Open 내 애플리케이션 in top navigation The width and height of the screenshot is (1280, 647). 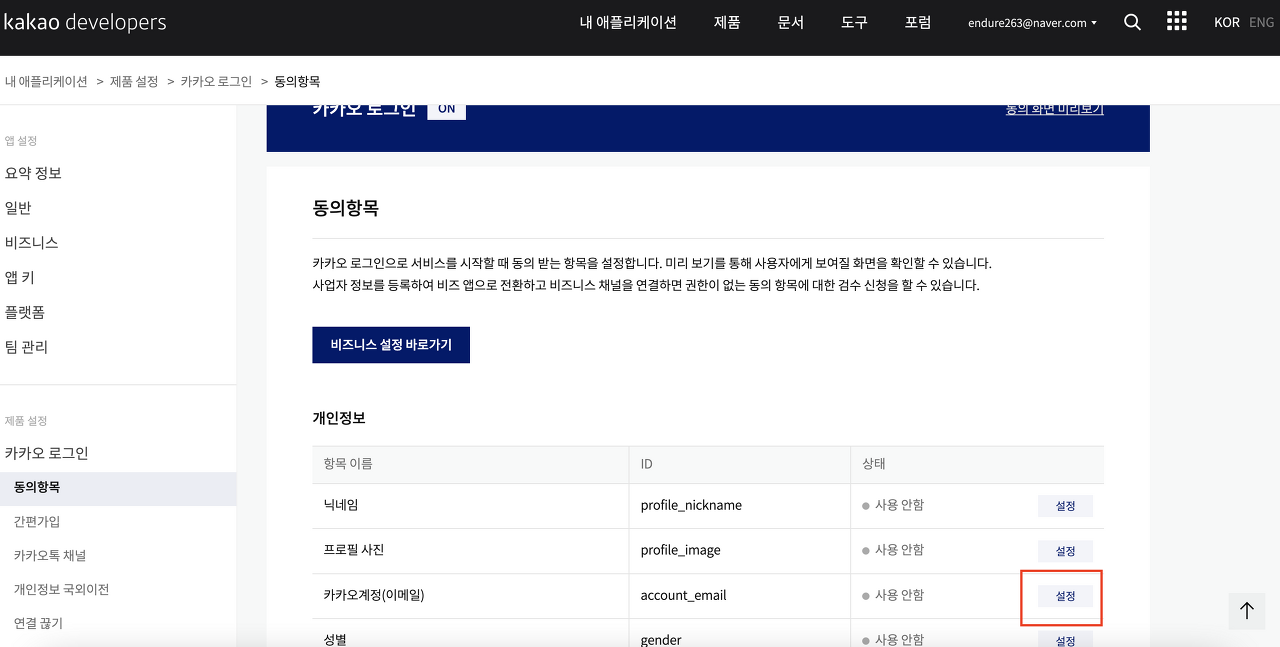[x=628, y=22]
